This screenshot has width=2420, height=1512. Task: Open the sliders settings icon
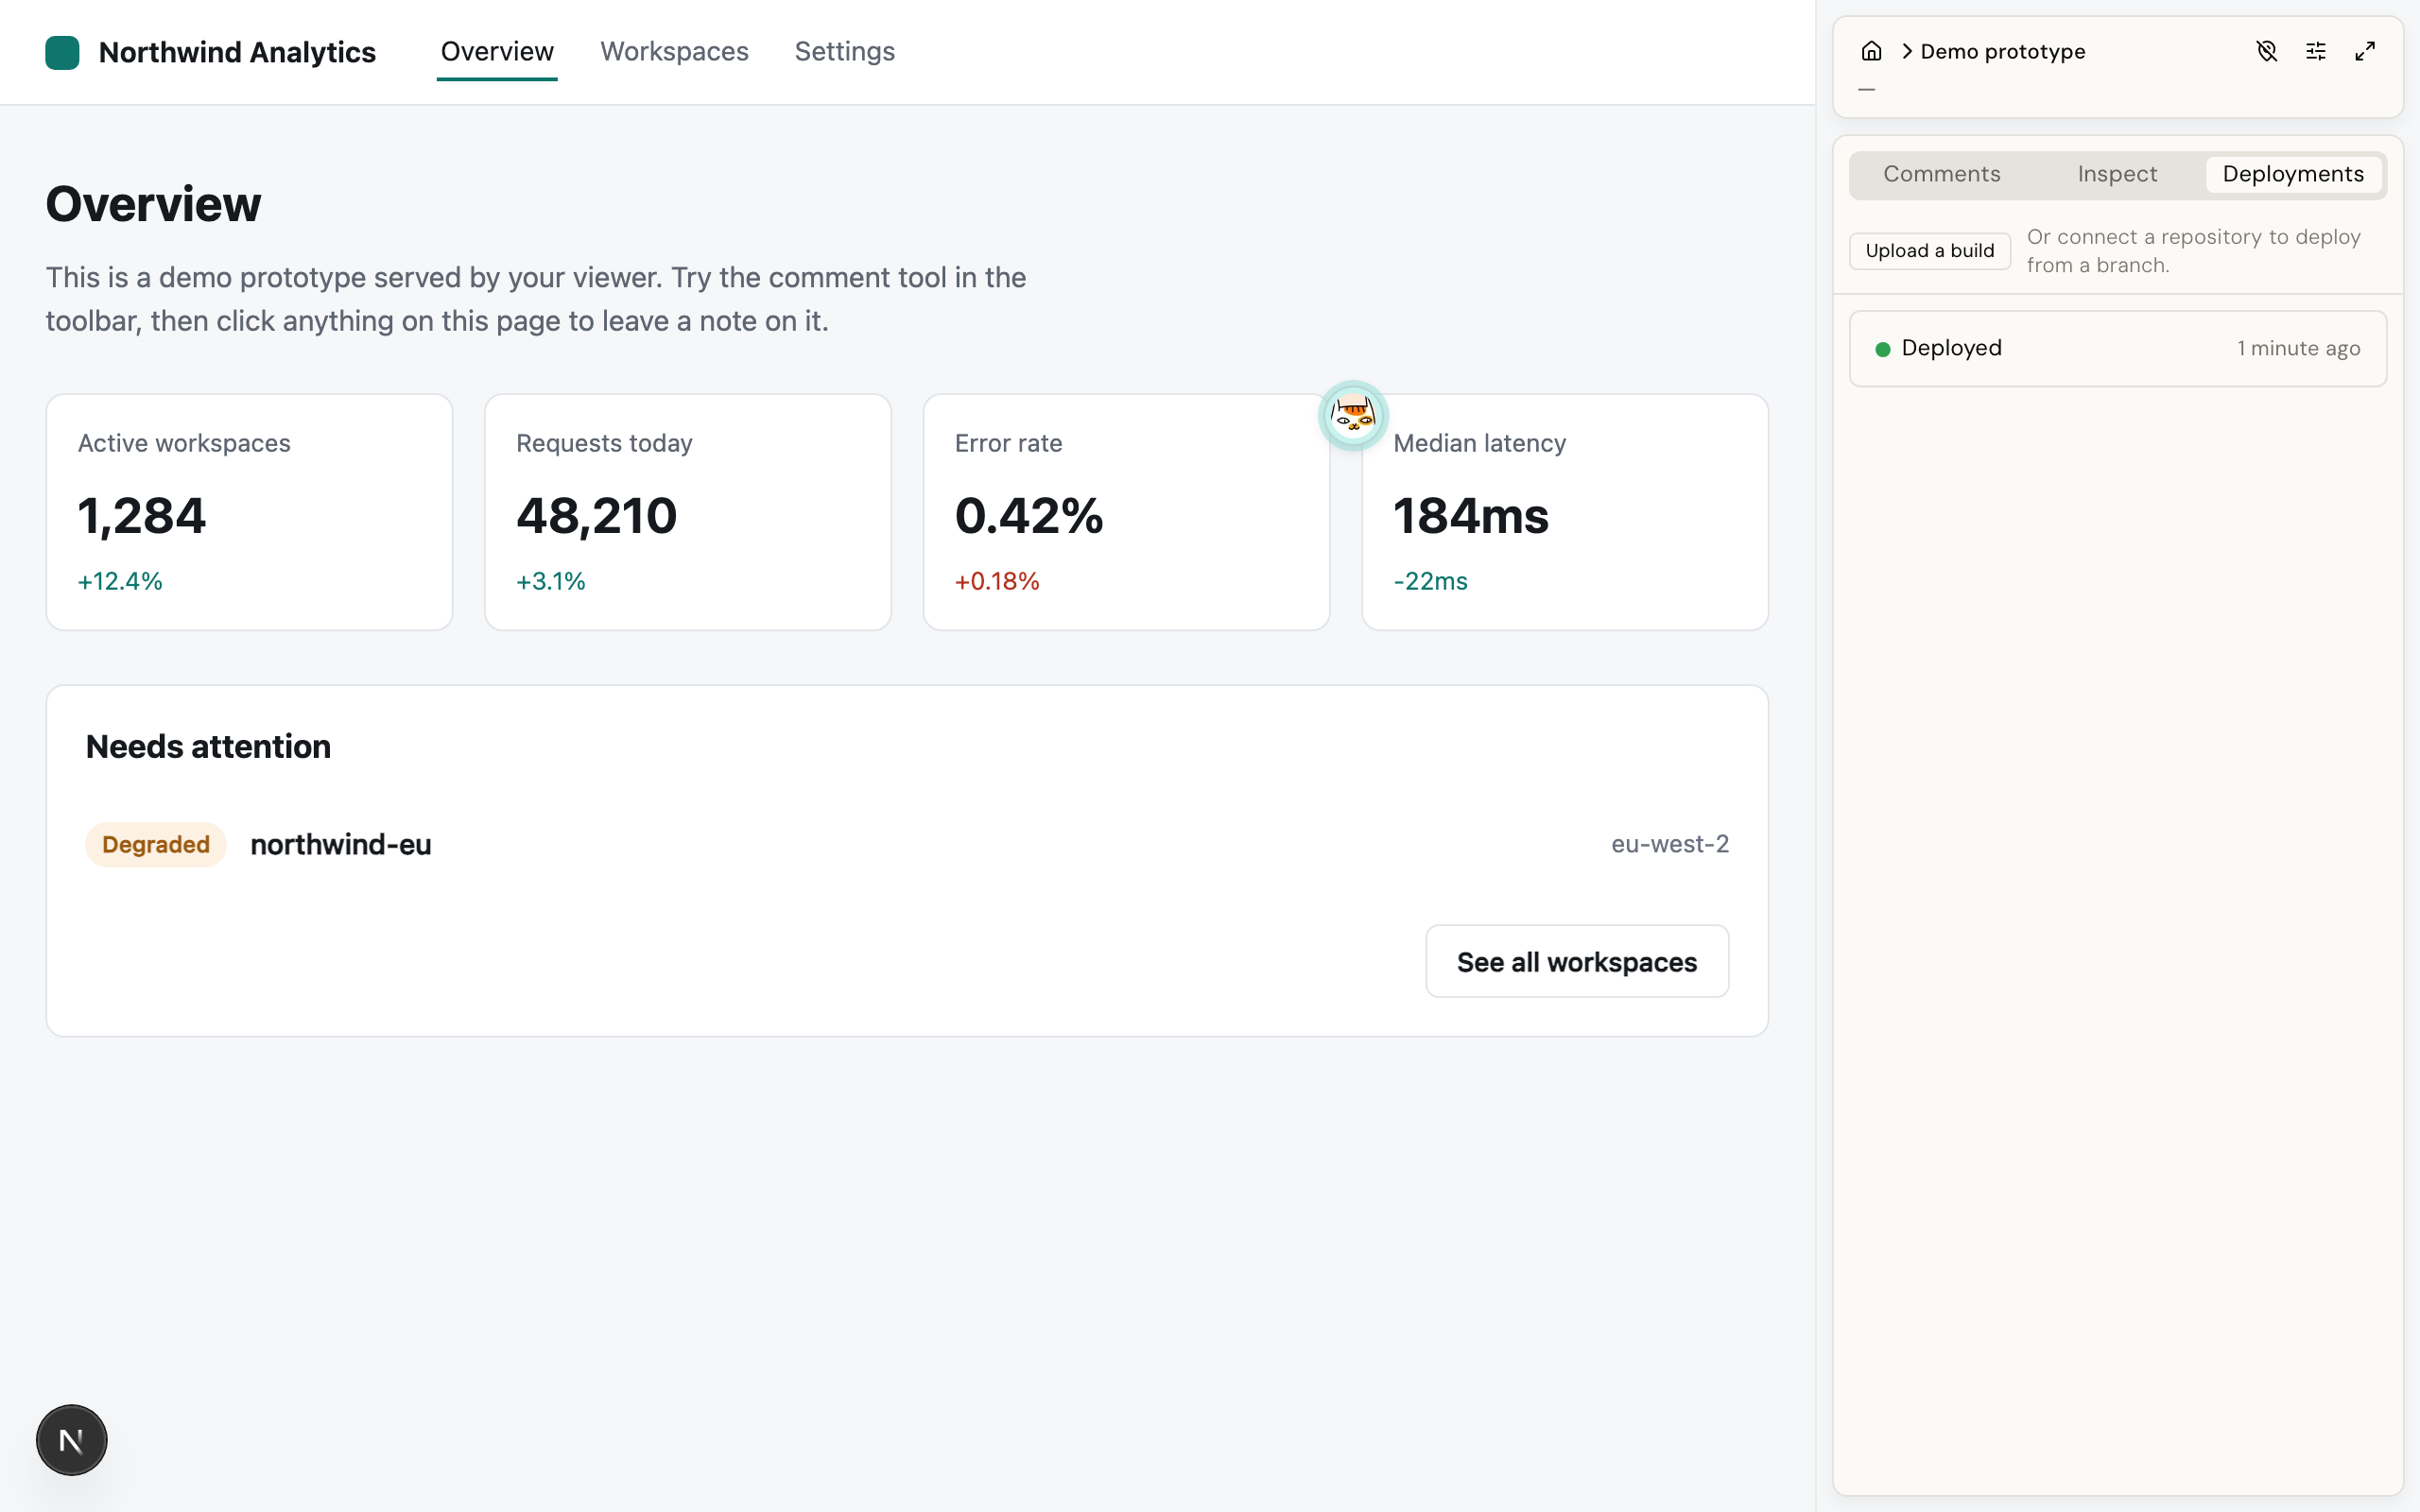coord(2316,51)
